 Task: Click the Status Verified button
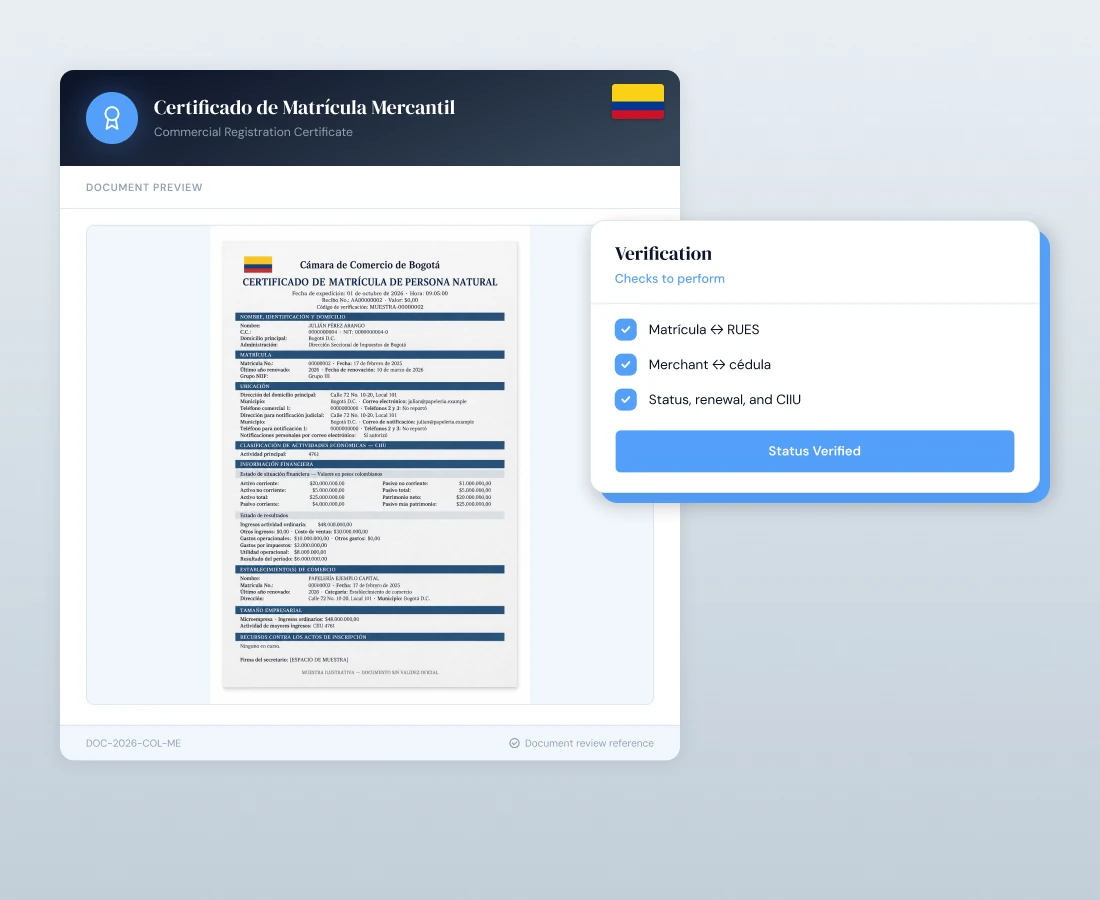[814, 451]
